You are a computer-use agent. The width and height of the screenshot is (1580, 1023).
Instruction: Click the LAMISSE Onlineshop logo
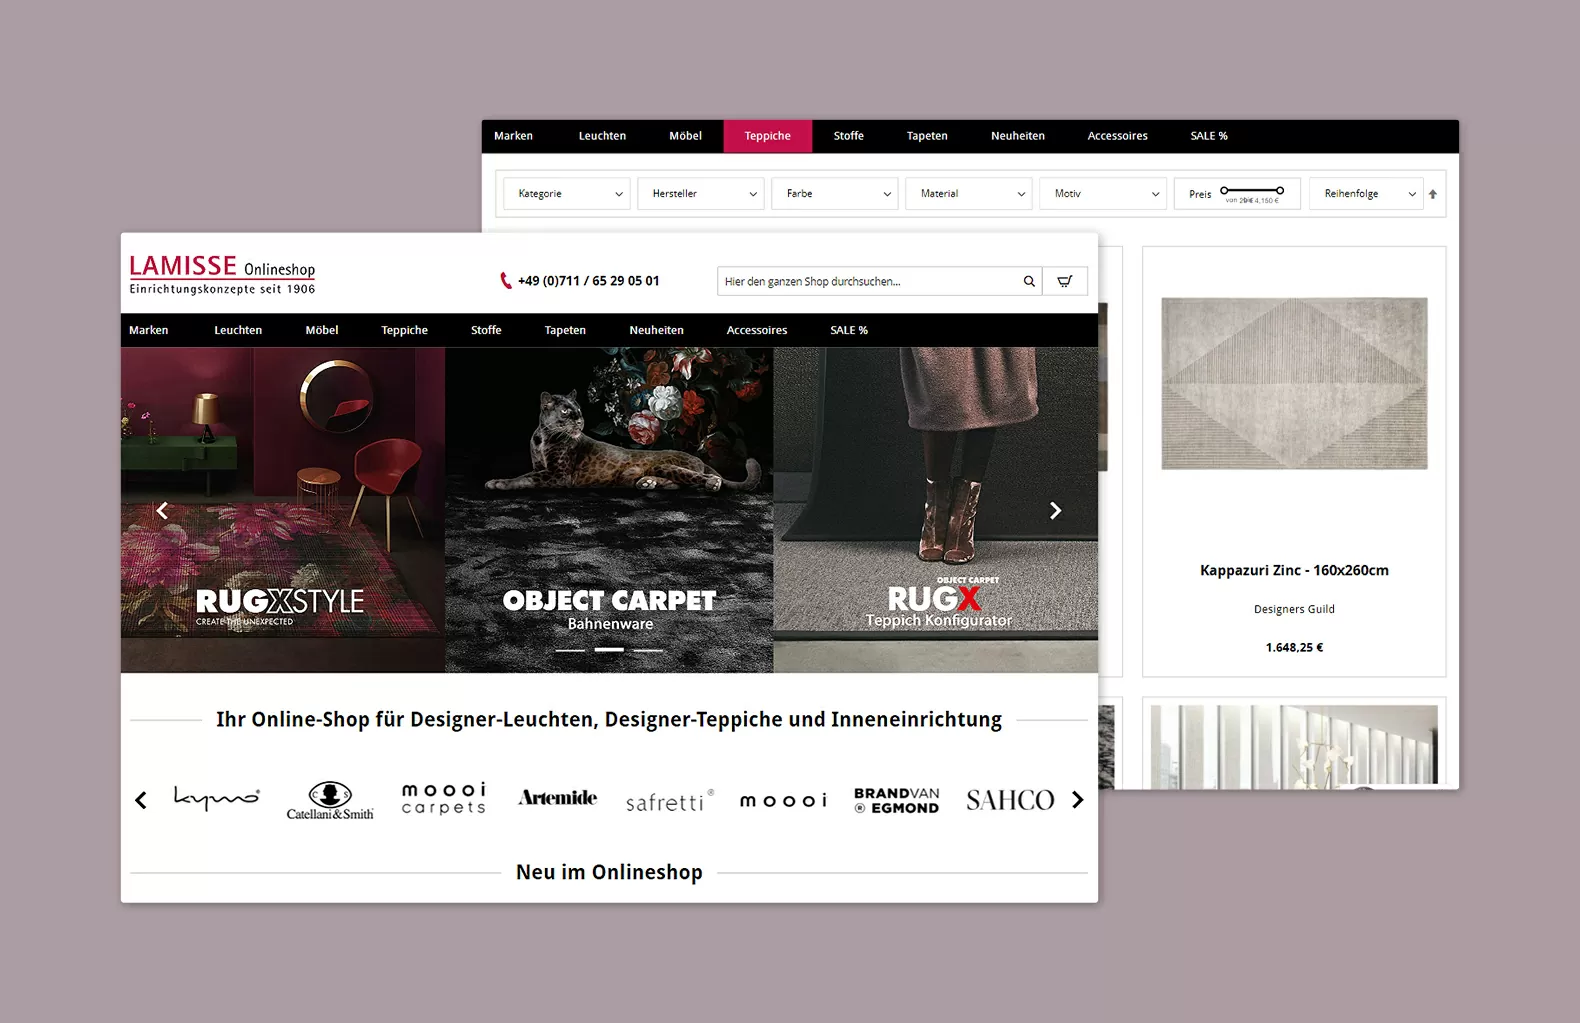[x=222, y=274]
